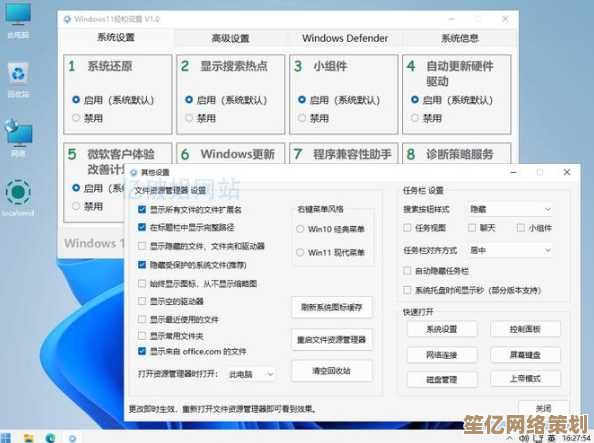594x443 pixels.
Task: Select 禁用 under 3 小组件 panel
Action: coord(302,118)
